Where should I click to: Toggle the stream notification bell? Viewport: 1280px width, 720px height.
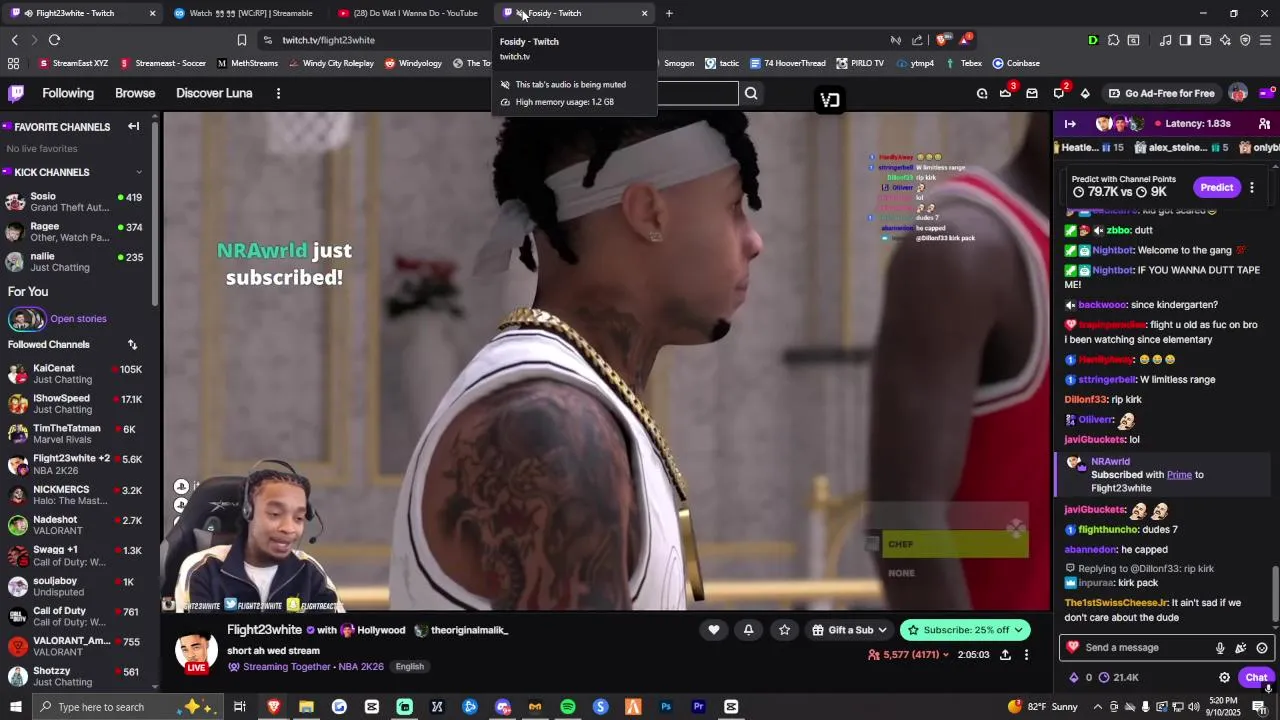click(749, 629)
